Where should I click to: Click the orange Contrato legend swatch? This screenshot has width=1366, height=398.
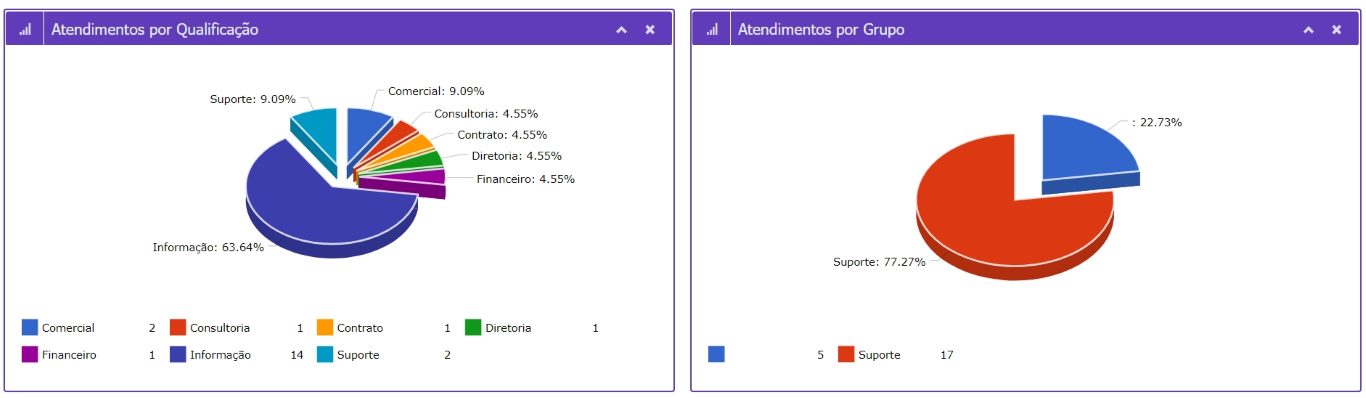(325, 327)
